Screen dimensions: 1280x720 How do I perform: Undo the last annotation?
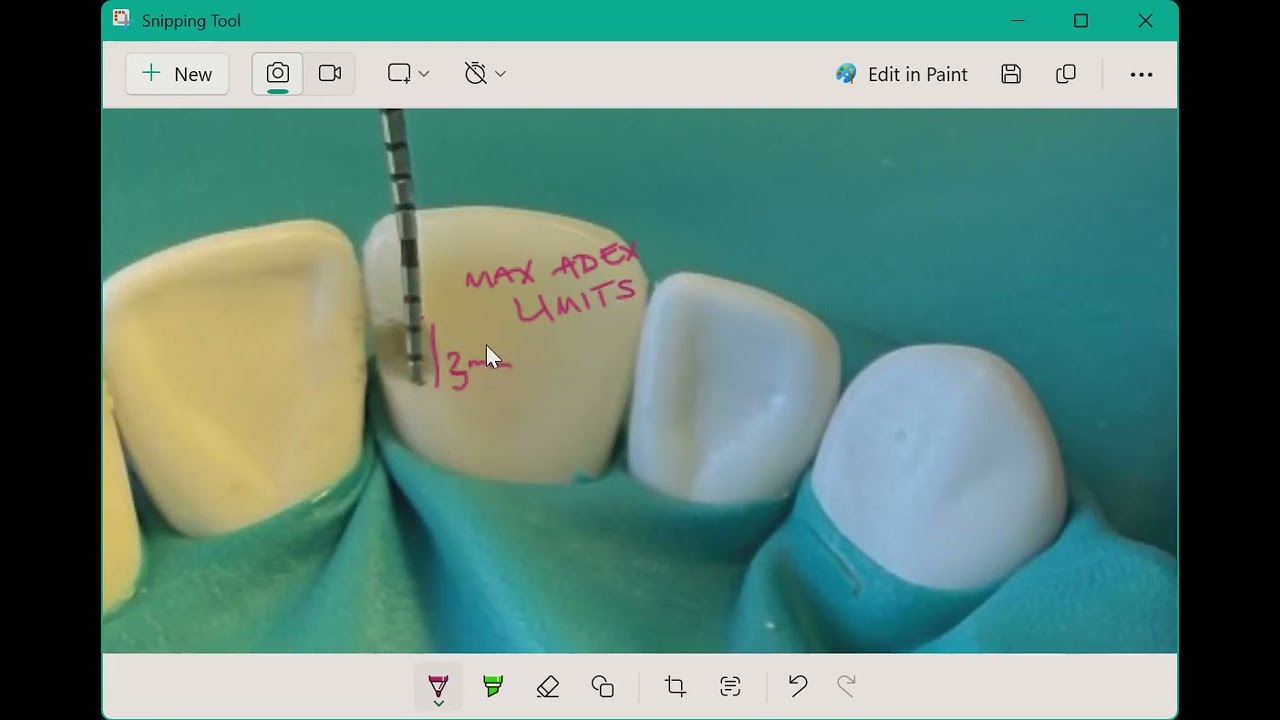click(x=797, y=686)
